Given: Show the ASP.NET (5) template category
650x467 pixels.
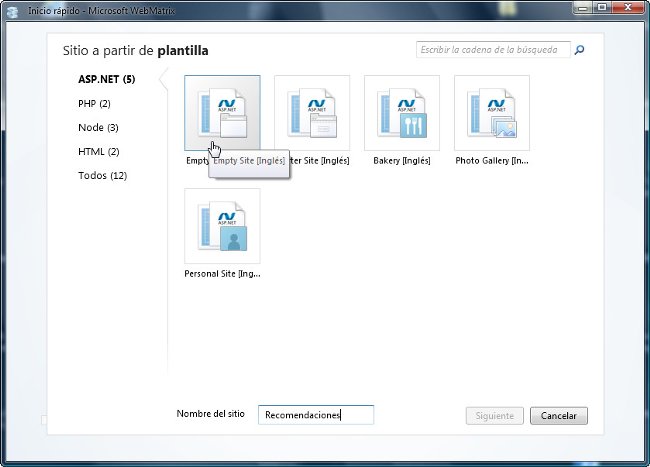Looking at the screenshot, I should pyautogui.click(x=106, y=79).
